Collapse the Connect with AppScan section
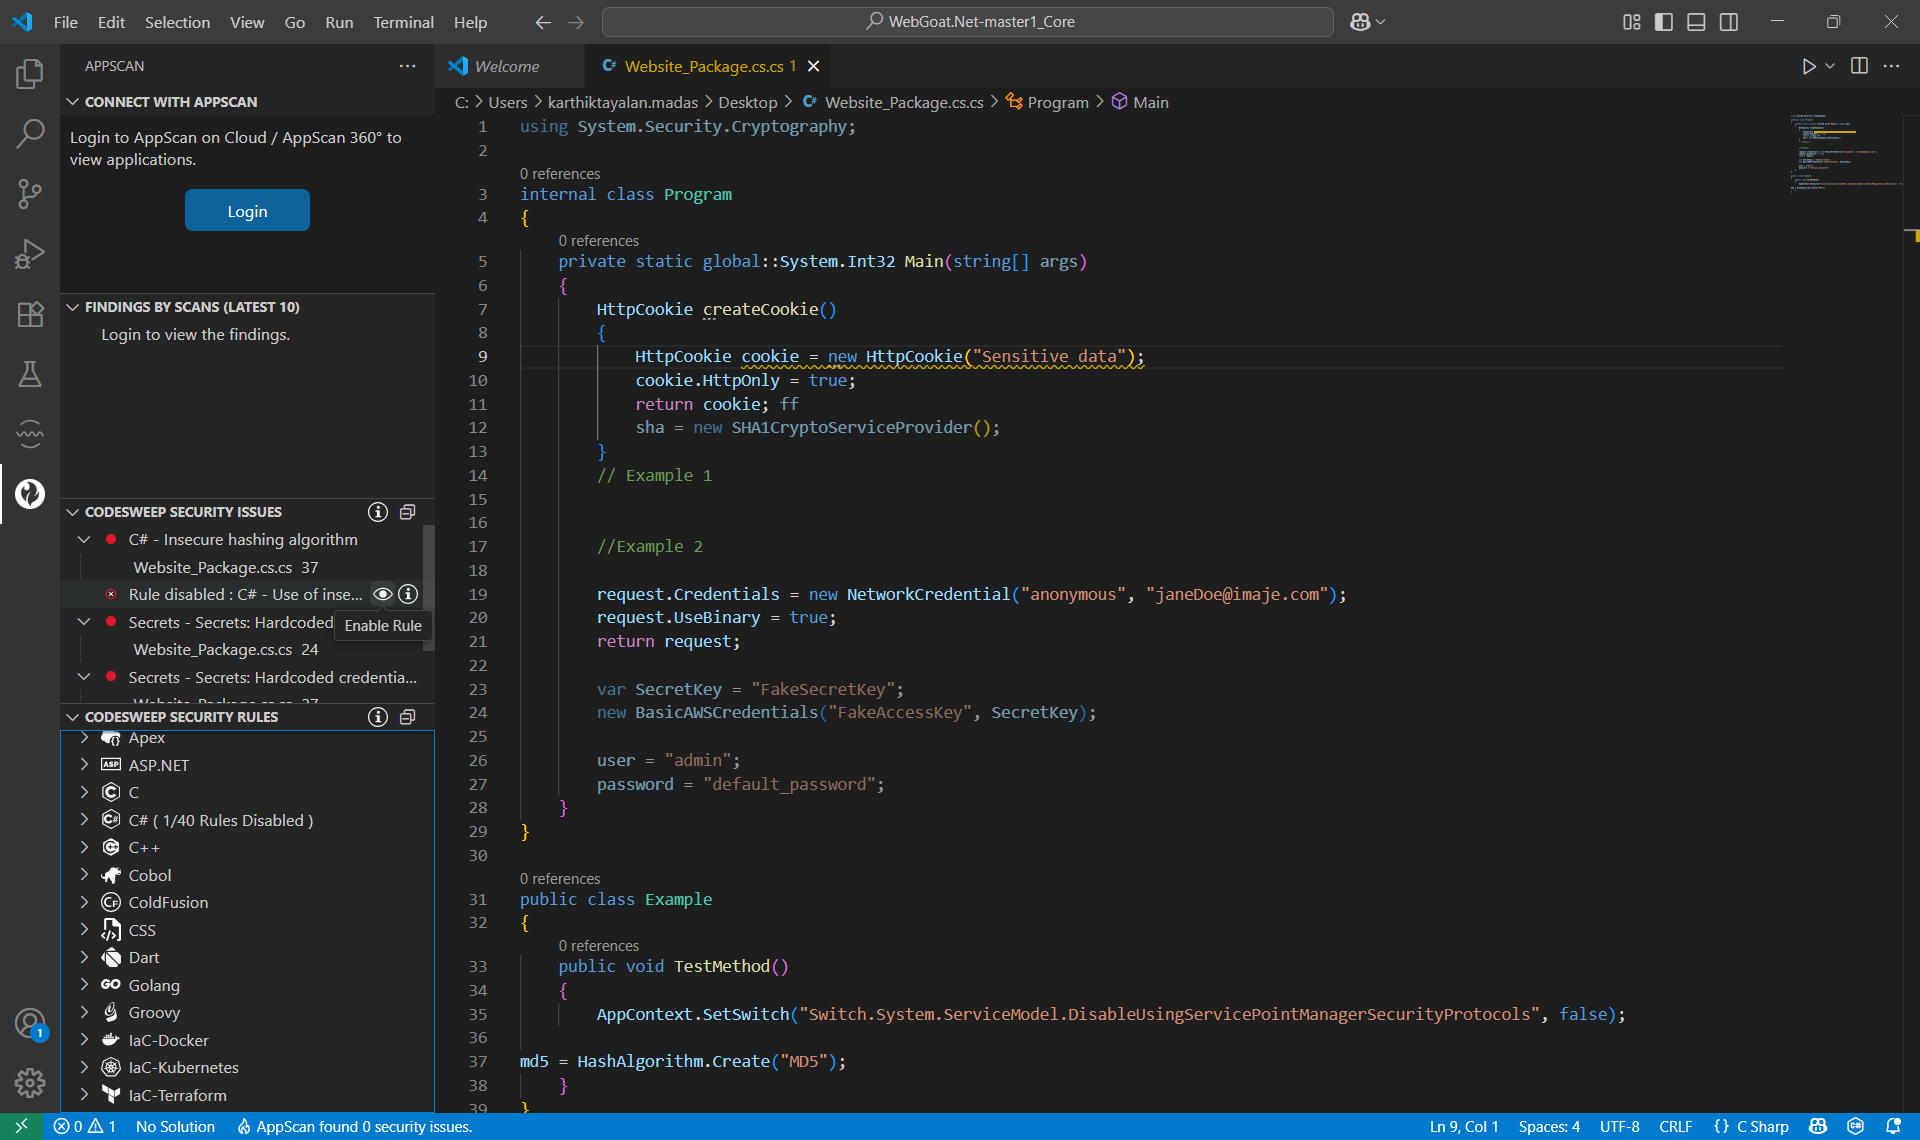The width and height of the screenshot is (1920, 1140). tap(73, 102)
